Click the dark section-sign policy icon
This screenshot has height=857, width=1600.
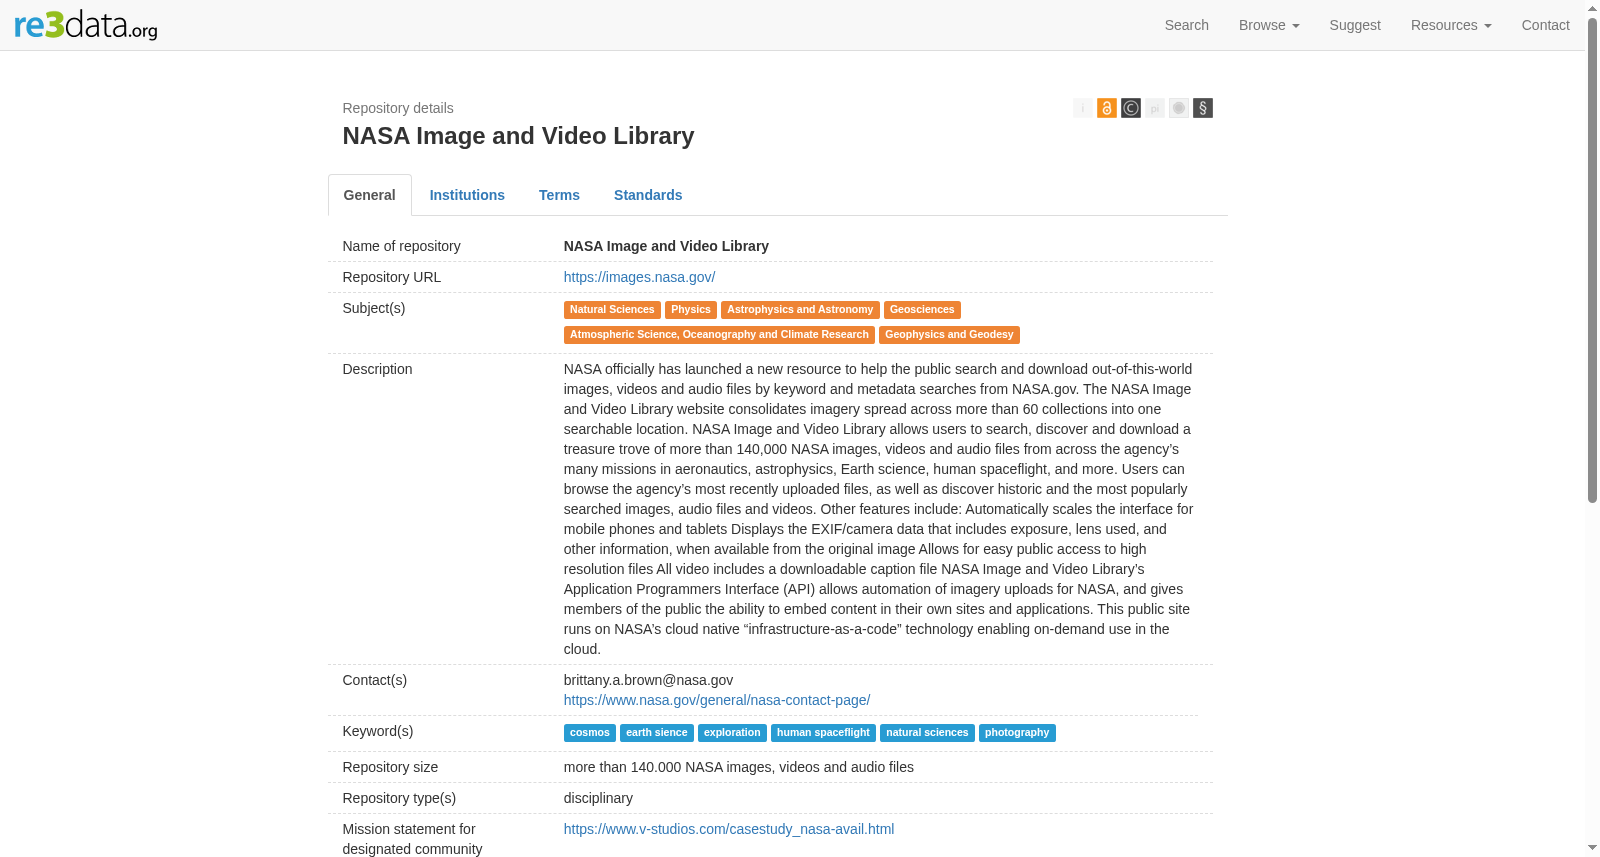pyautogui.click(x=1203, y=108)
